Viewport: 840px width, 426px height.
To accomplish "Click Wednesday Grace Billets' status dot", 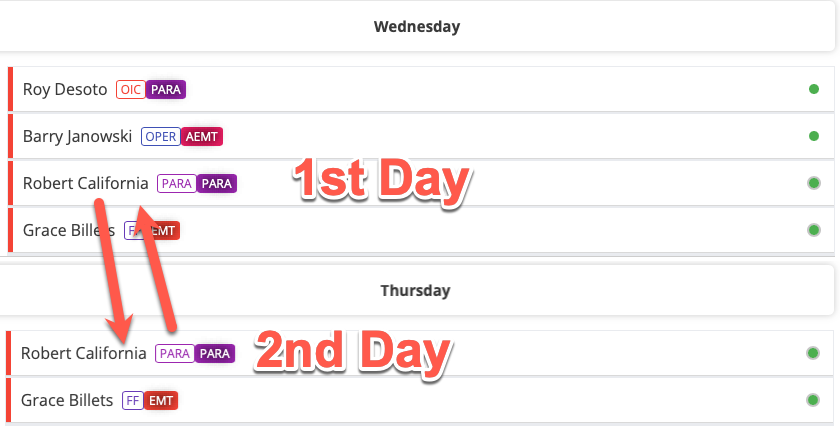I will coord(814,230).
